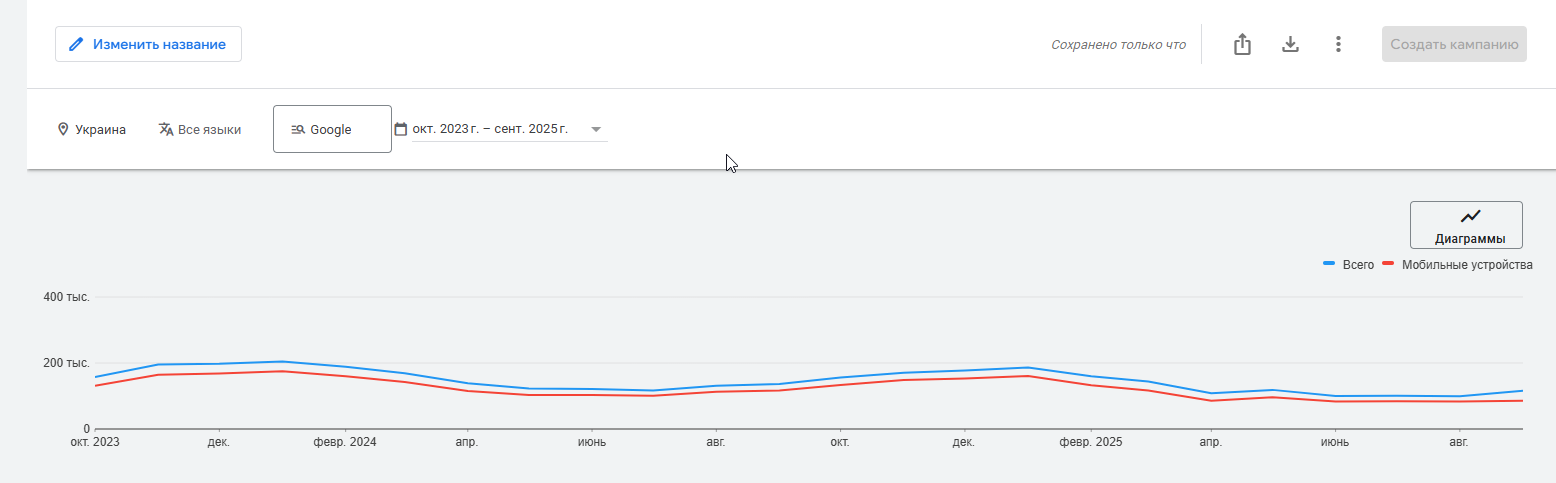Click the share icon in top toolbar

point(1242,44)
